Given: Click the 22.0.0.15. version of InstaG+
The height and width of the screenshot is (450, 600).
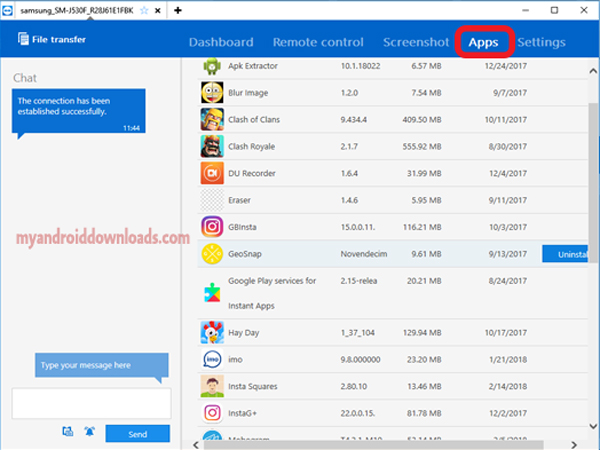Looking at the screenshot, I should click(x=358, y=413).
